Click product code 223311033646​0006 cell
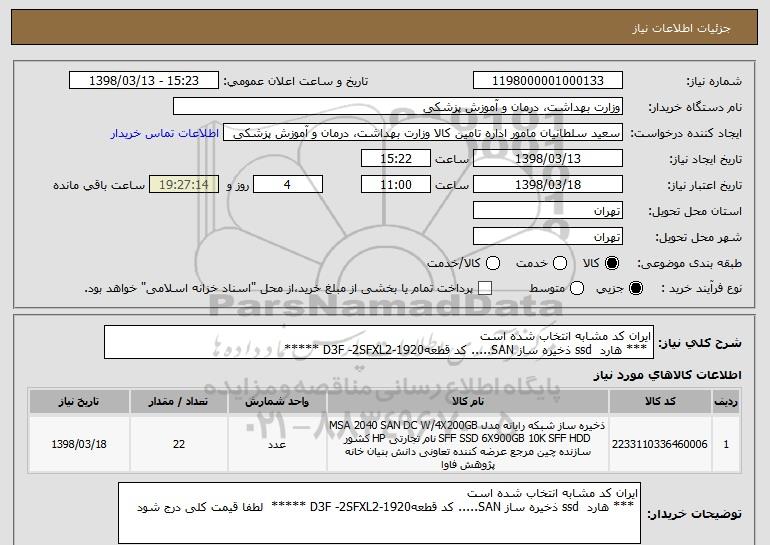 (660, 444)
